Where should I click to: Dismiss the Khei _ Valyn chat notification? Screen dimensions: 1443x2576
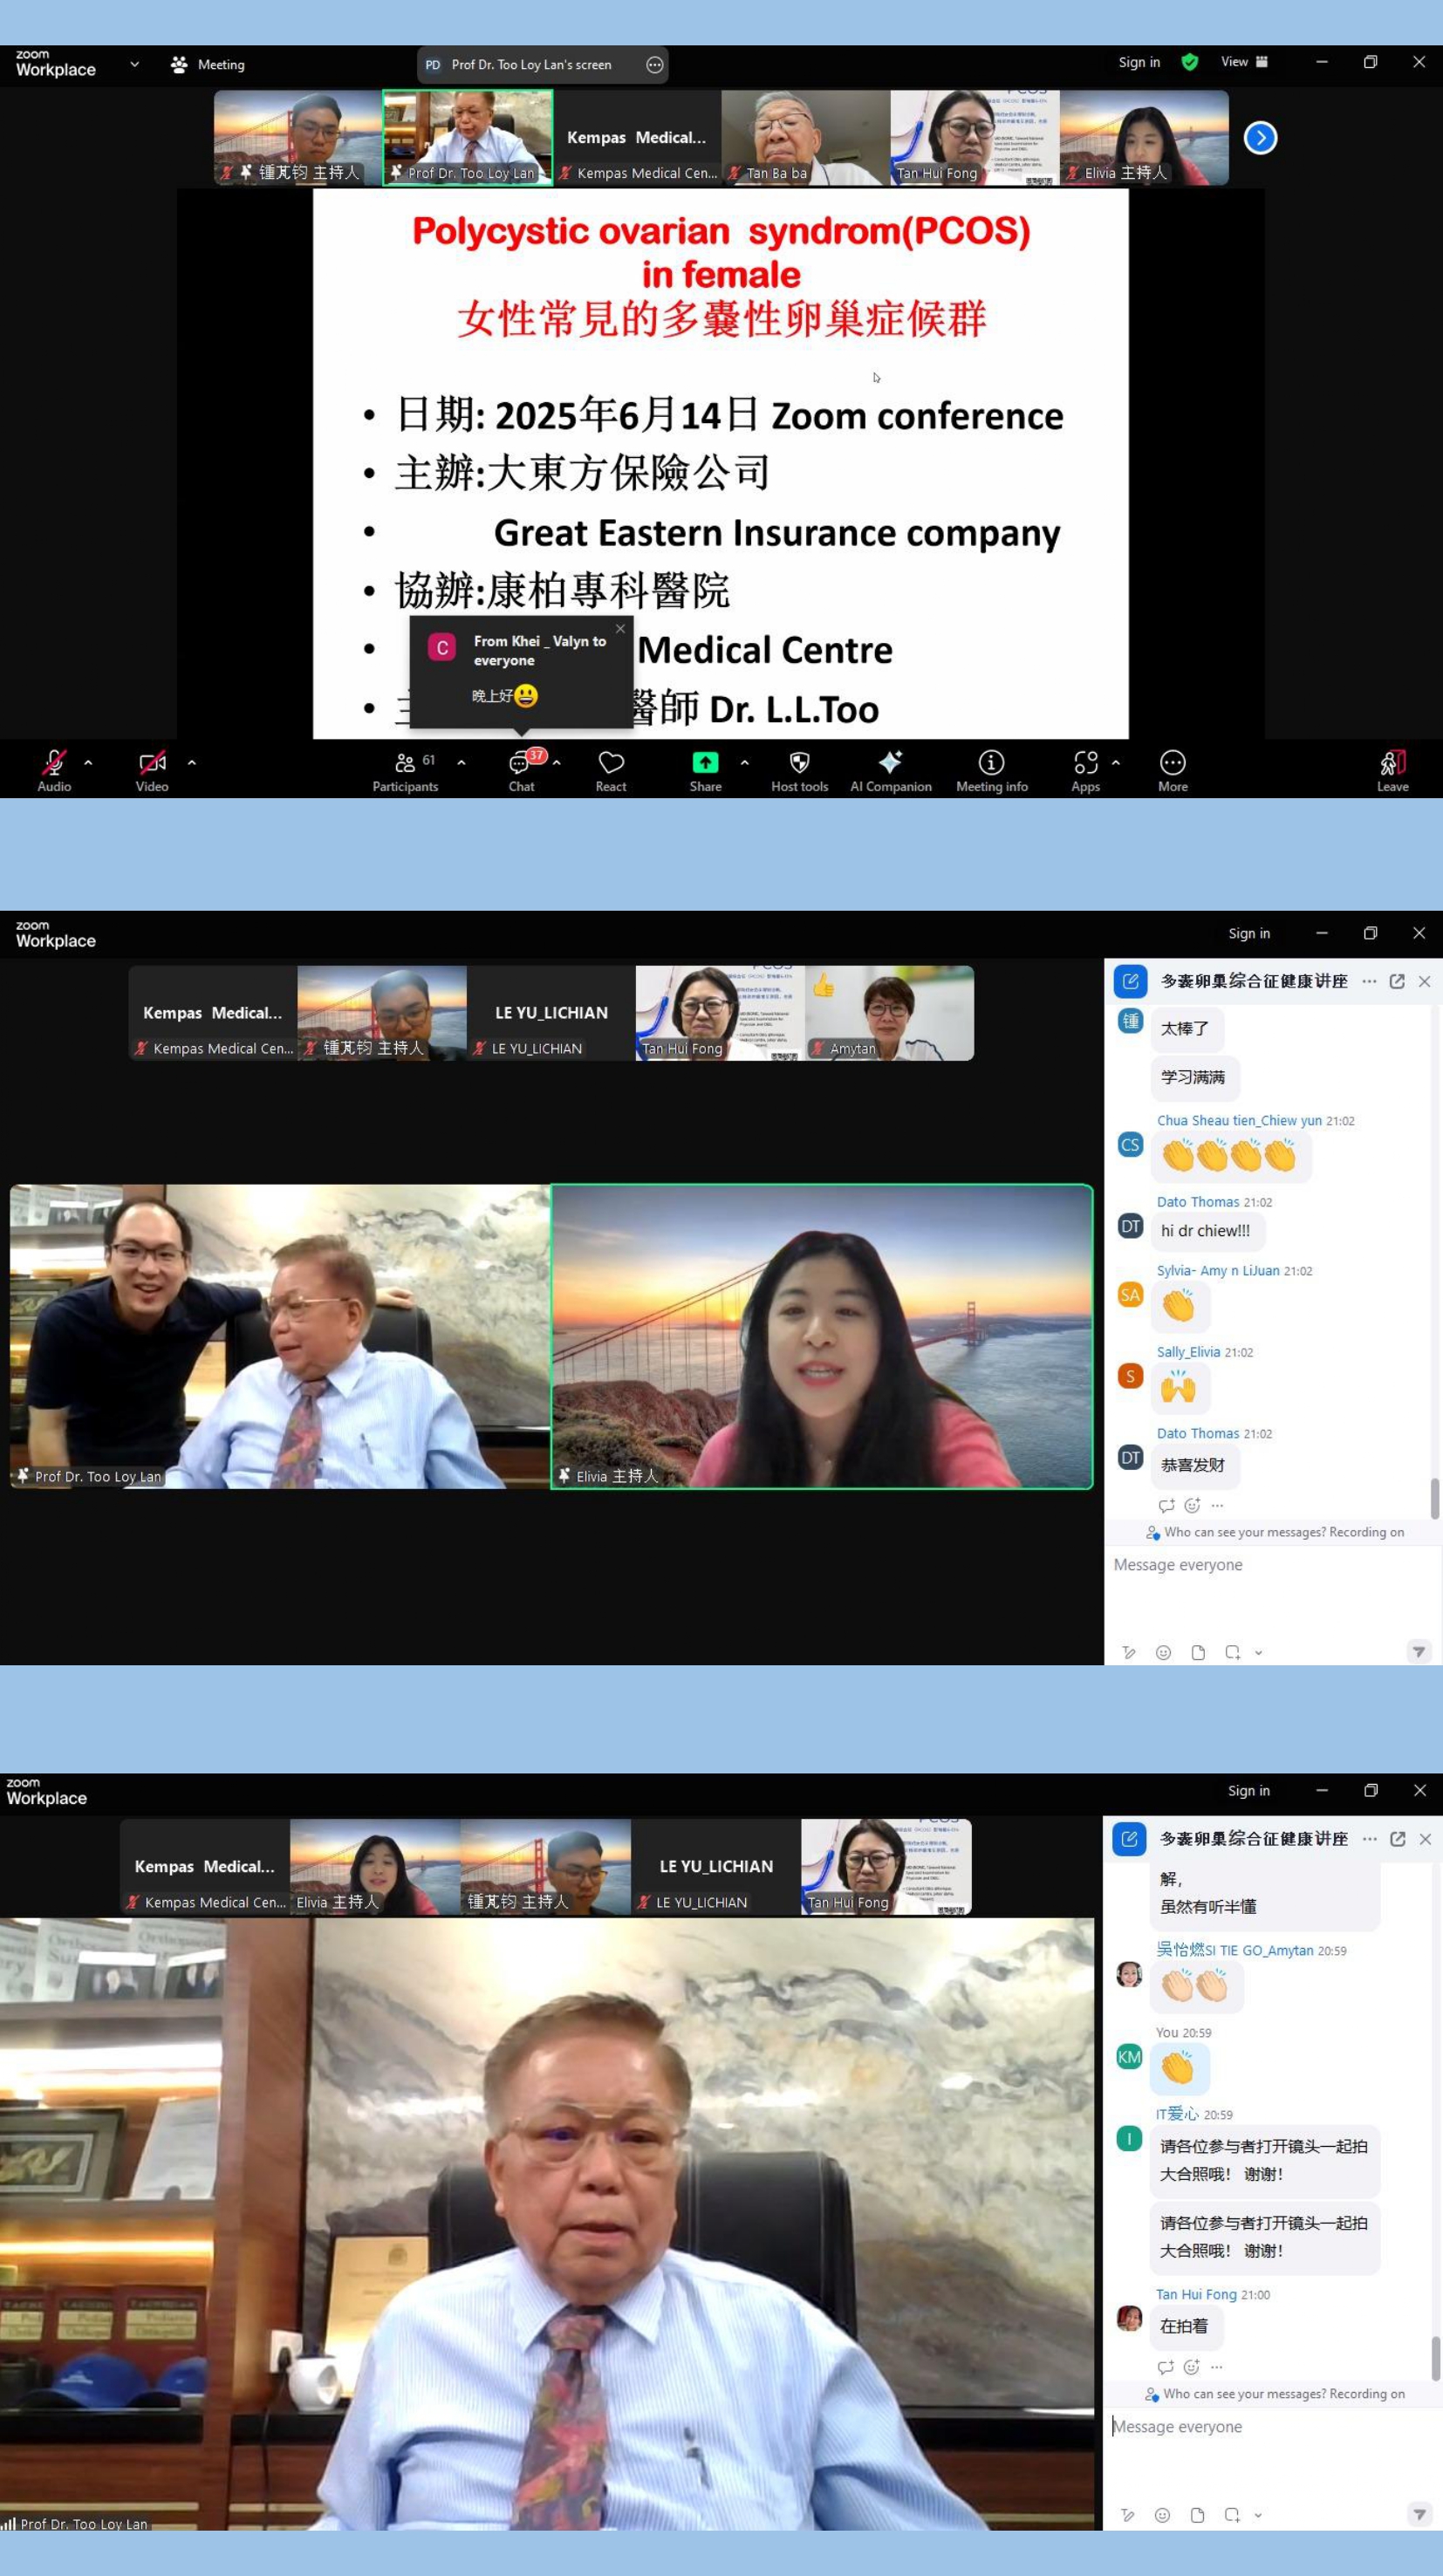[620, 629]
